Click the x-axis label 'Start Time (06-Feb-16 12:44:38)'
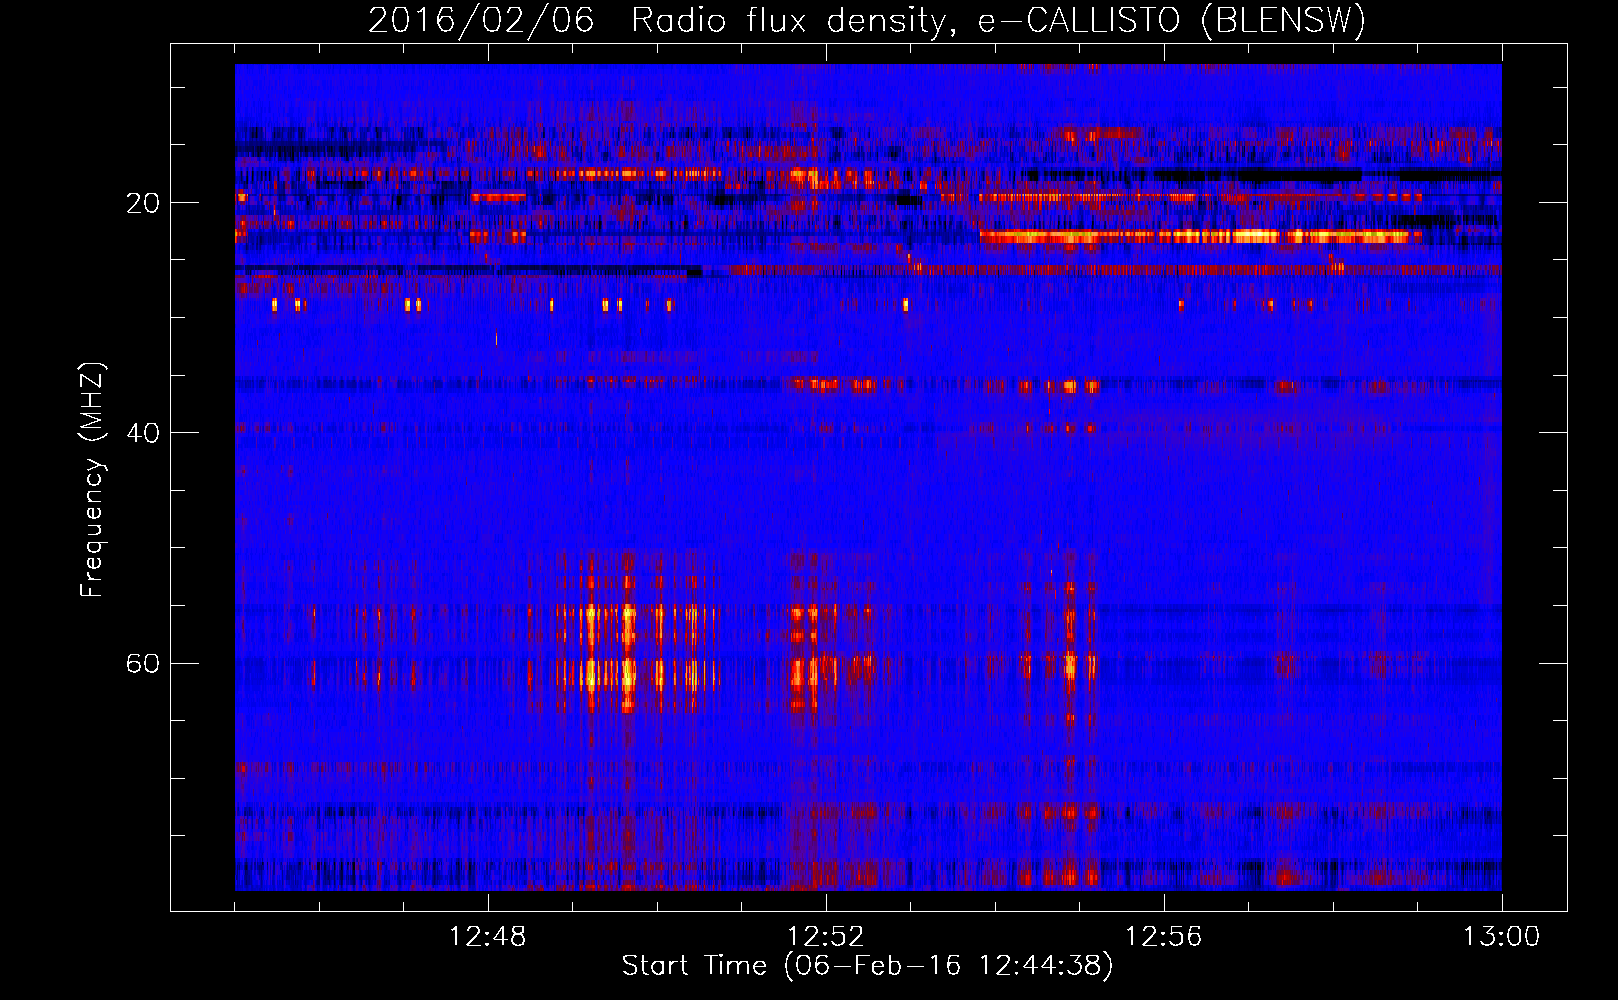Screen dimensions: 1618x1000 click(867, 966)
